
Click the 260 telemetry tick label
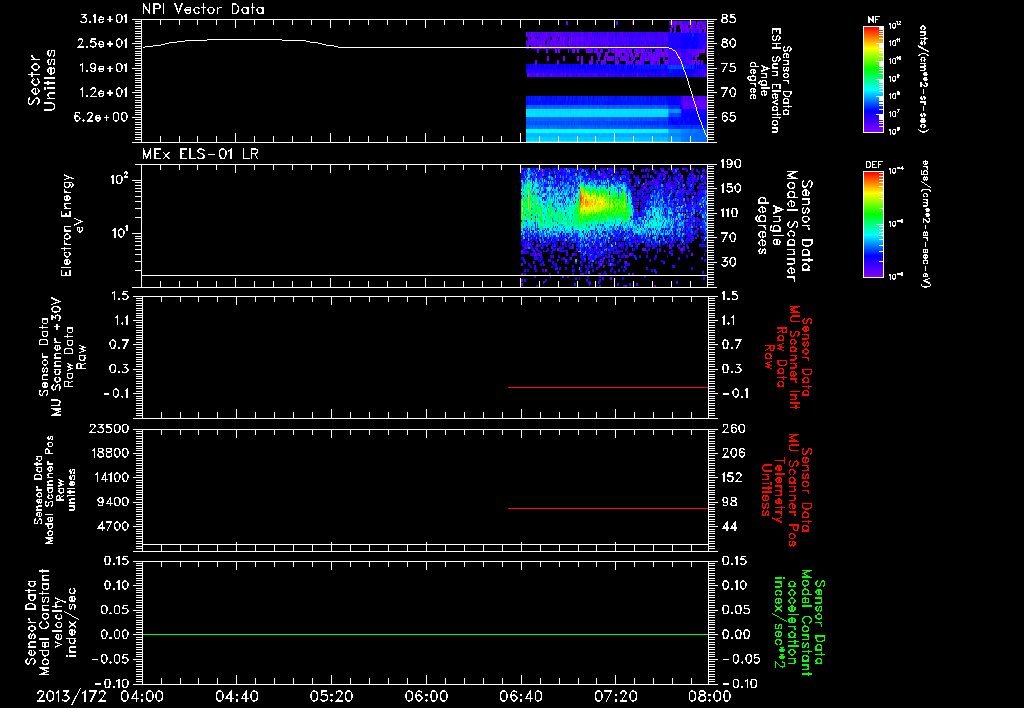732,428
